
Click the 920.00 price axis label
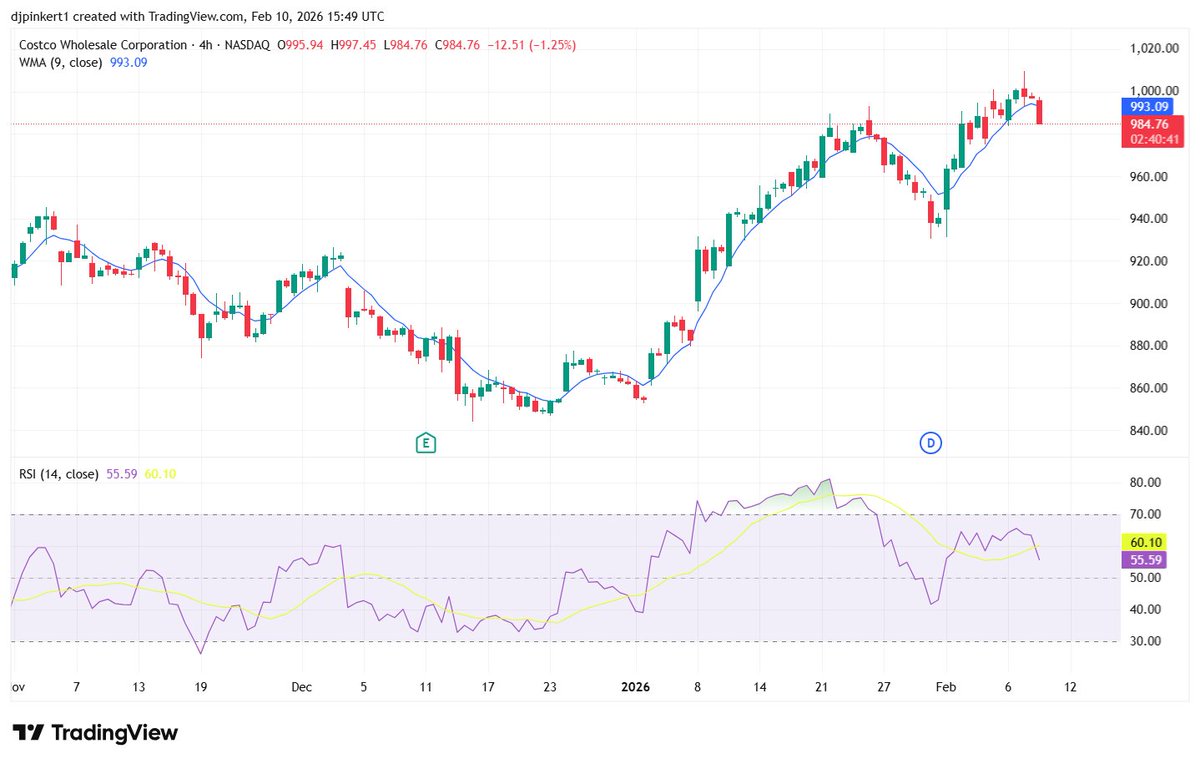pyautogui.click(x=1150, y=261)
